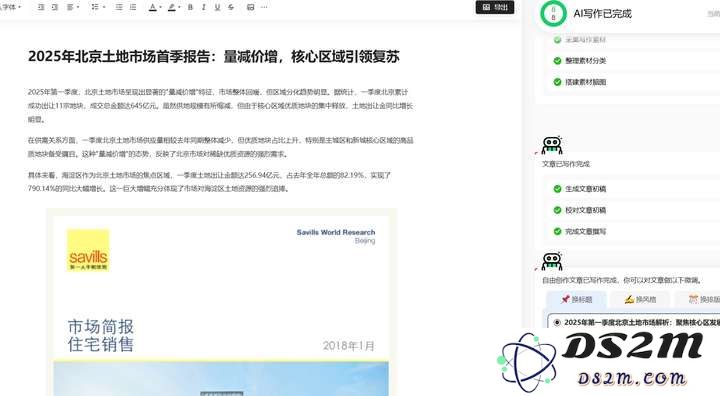Click the 完成文章撰写 step label
This screenshot has height=396, width=720.
[x=585, y=231]
